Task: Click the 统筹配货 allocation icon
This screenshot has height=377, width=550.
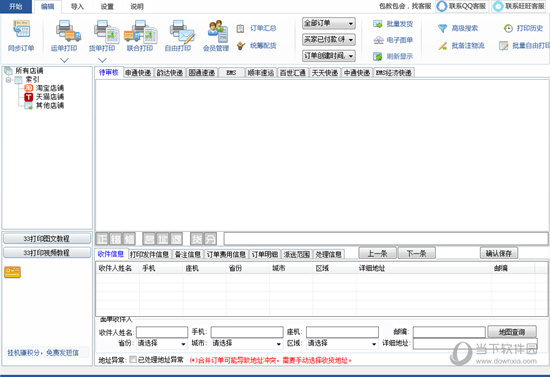Action: click(x=240, y=46)
